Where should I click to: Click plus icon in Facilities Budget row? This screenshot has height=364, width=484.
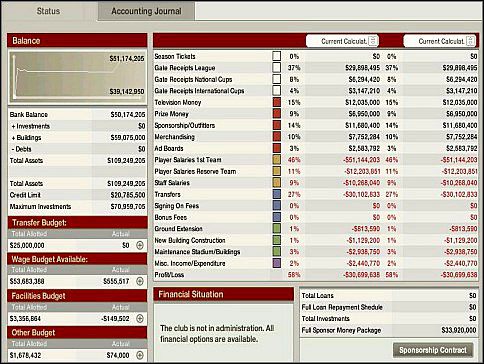pos(140,319)
